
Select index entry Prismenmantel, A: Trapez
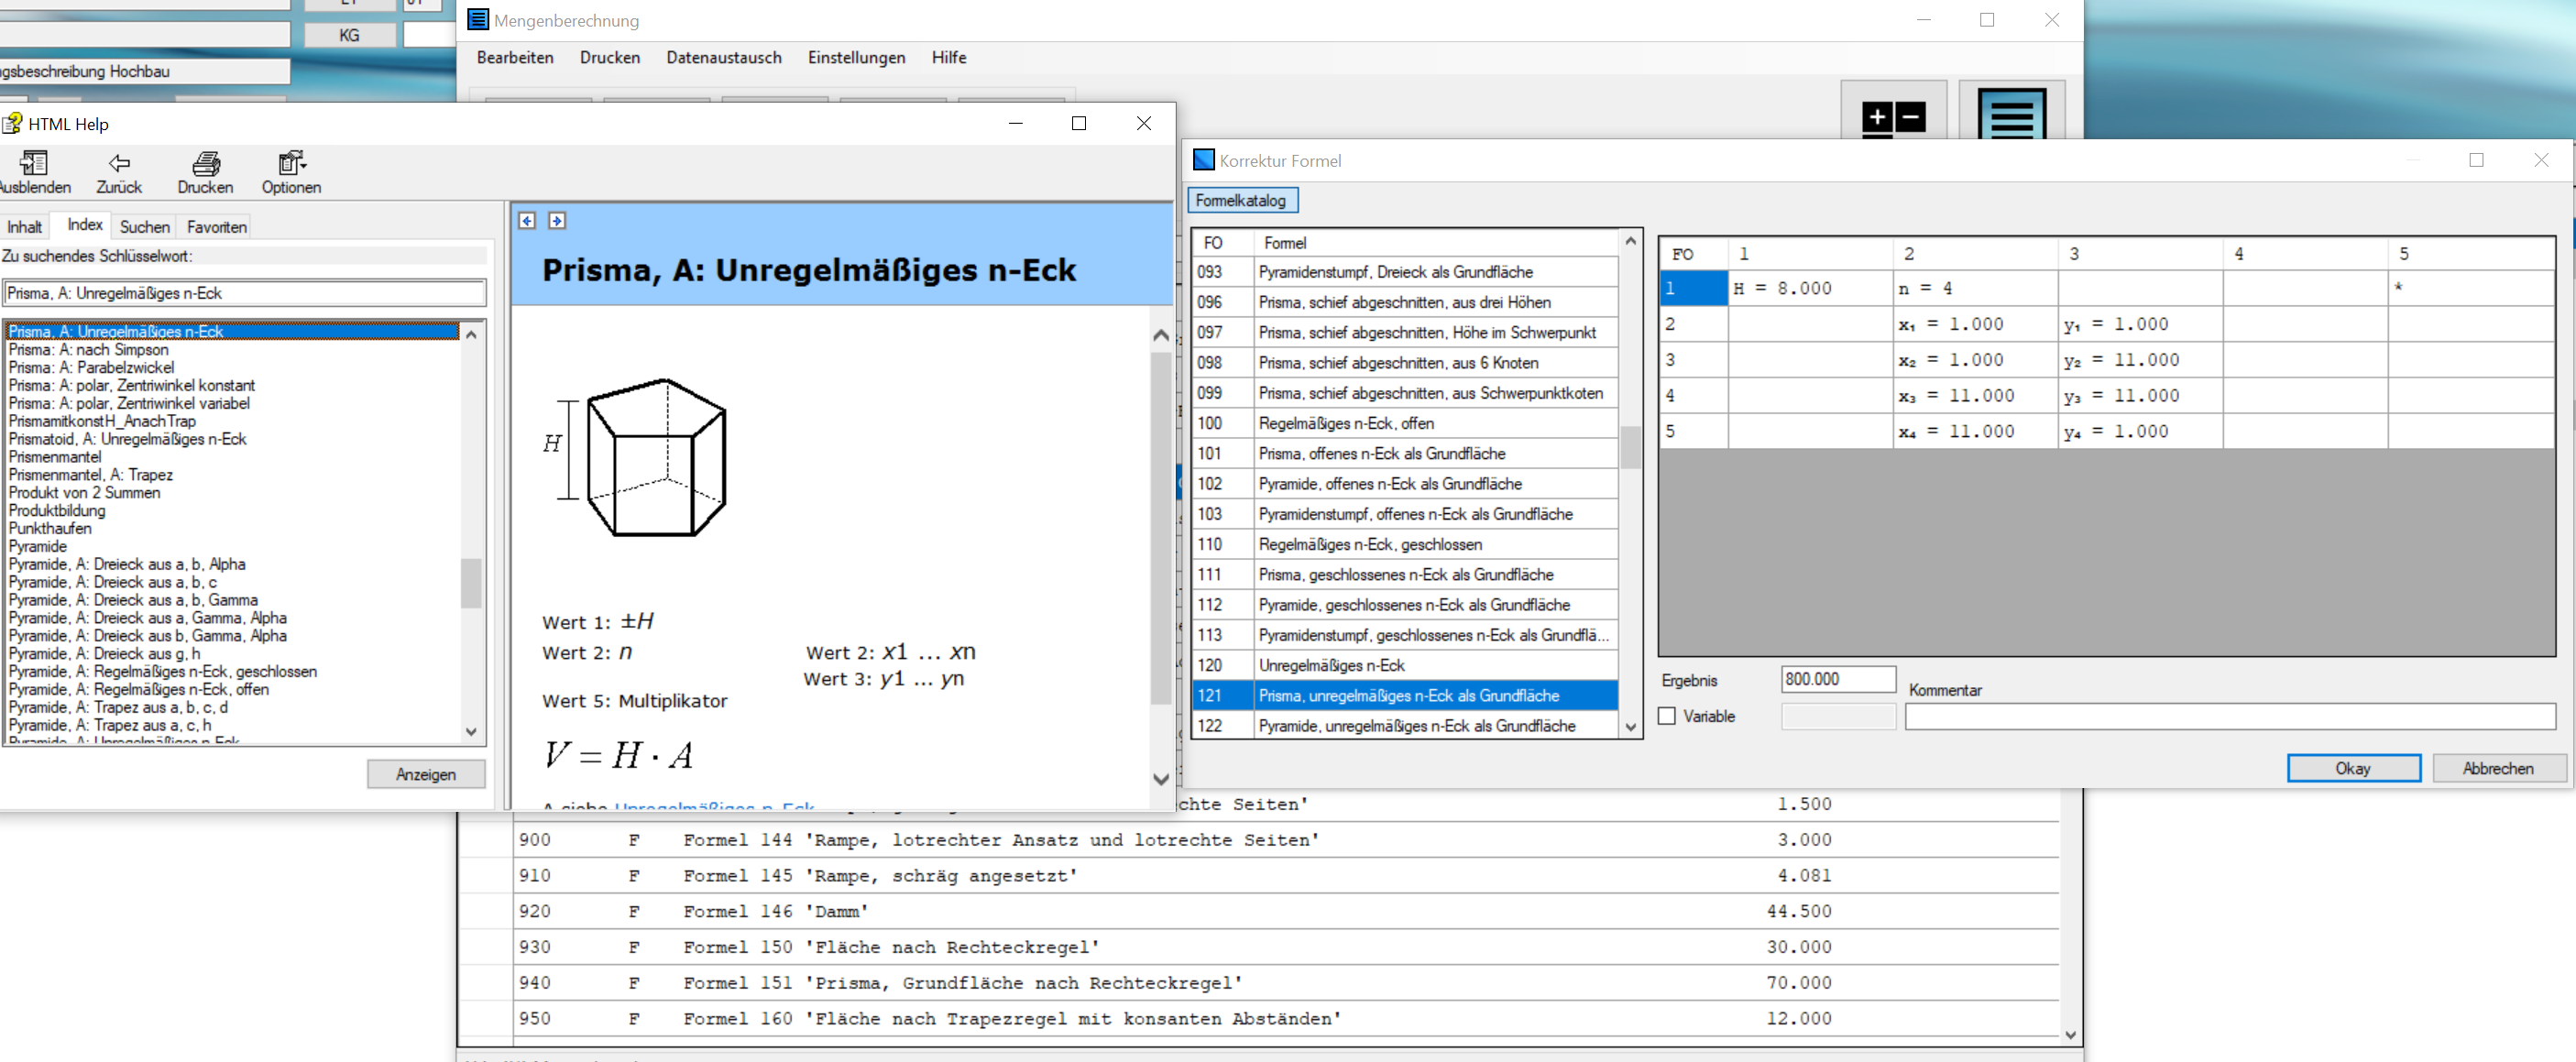pos(91,475)
